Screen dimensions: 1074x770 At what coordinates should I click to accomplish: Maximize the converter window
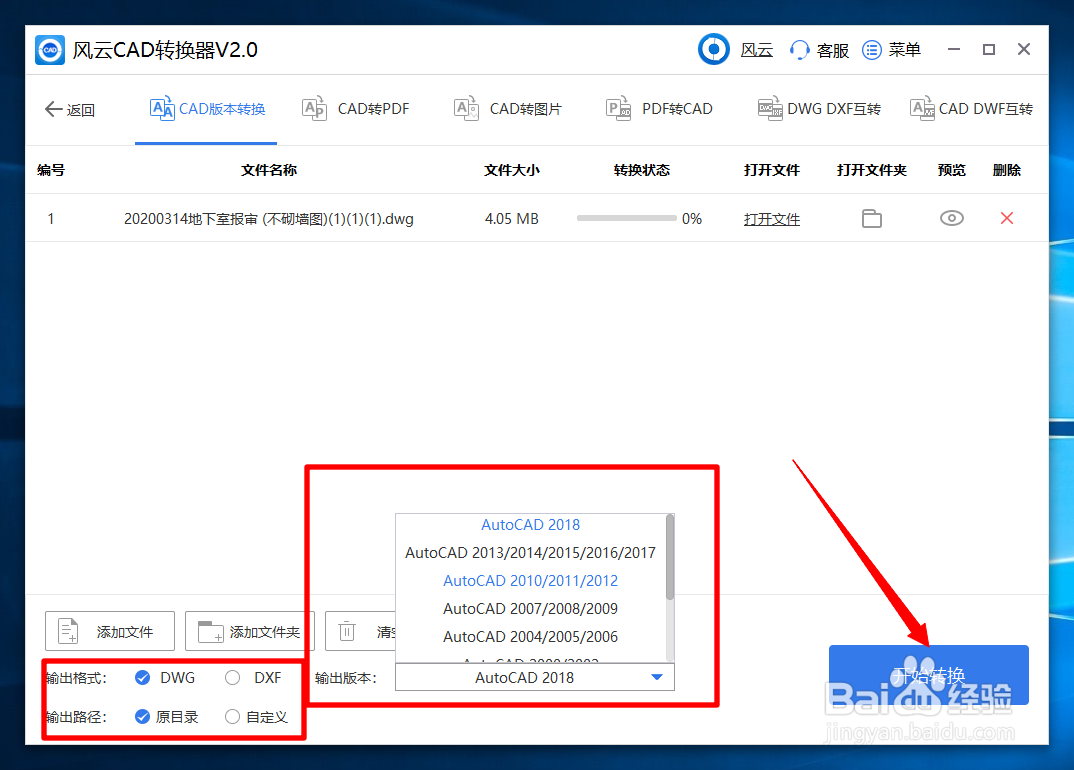(988, 49)
